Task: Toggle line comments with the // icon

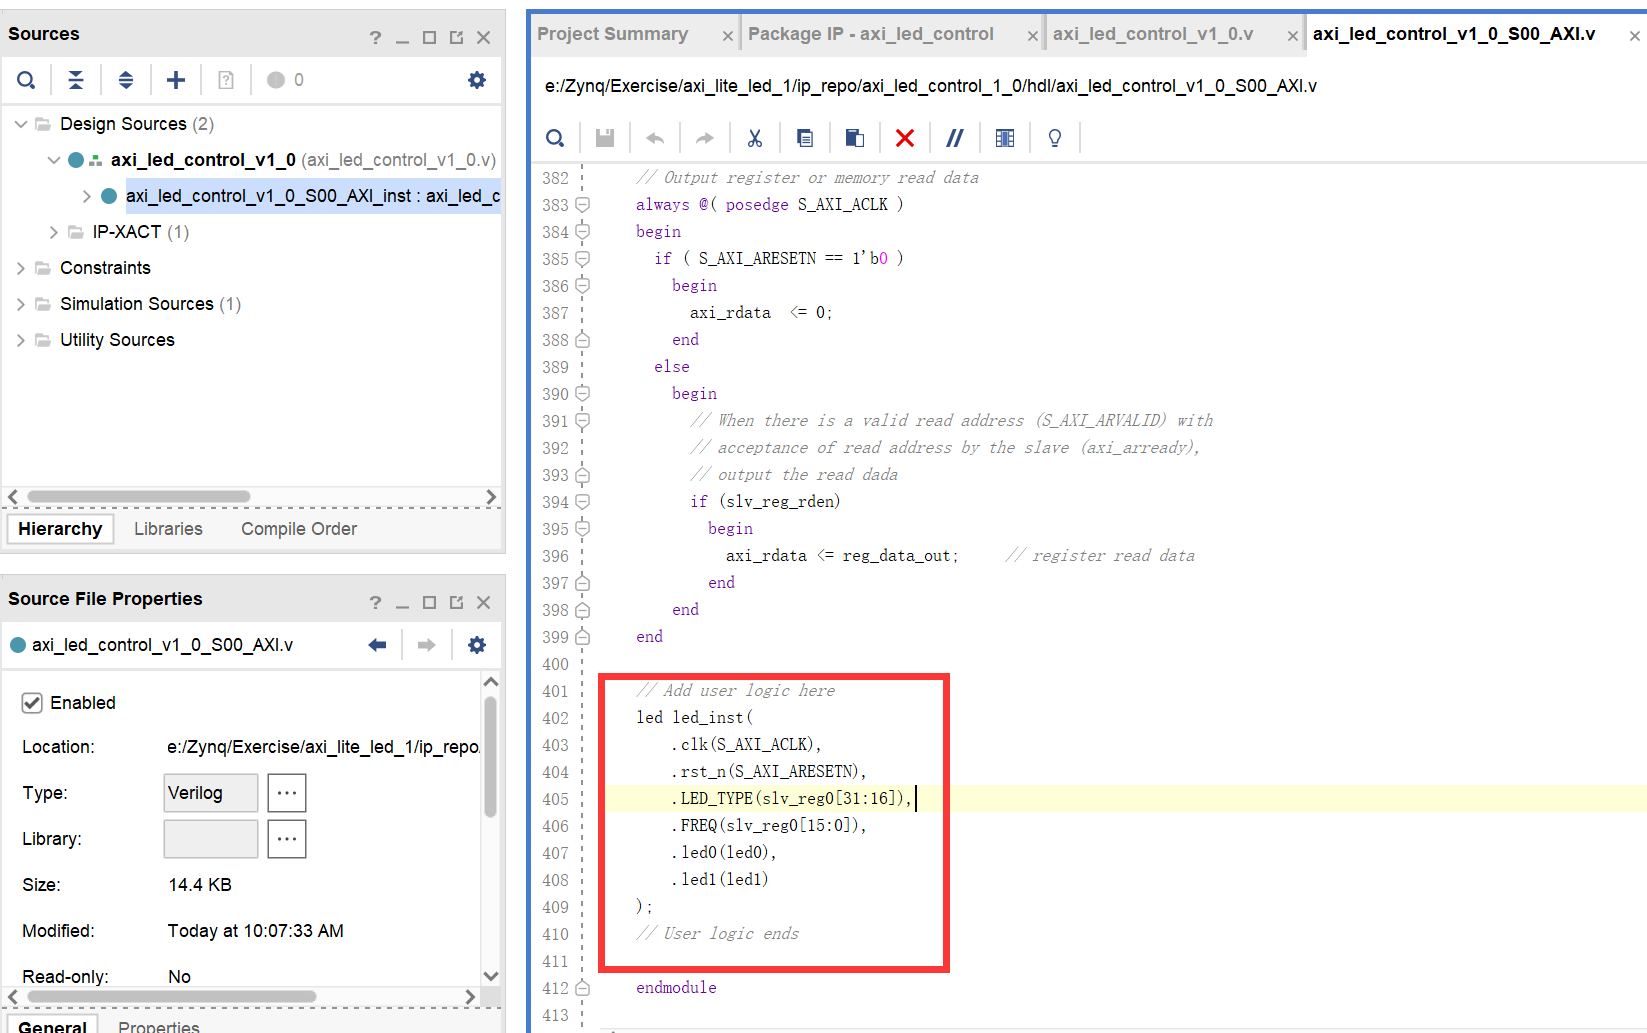Action: pyautogui.click(x=955, y=138)
